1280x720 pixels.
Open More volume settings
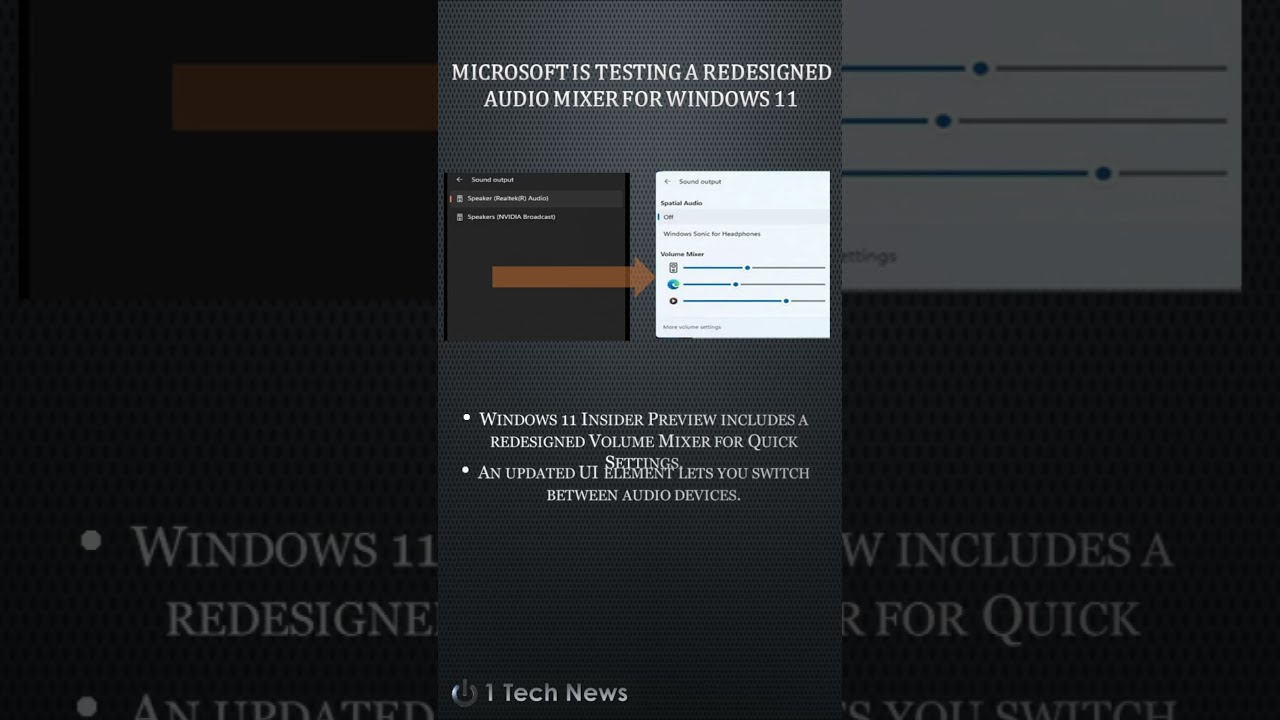[692, 327]
